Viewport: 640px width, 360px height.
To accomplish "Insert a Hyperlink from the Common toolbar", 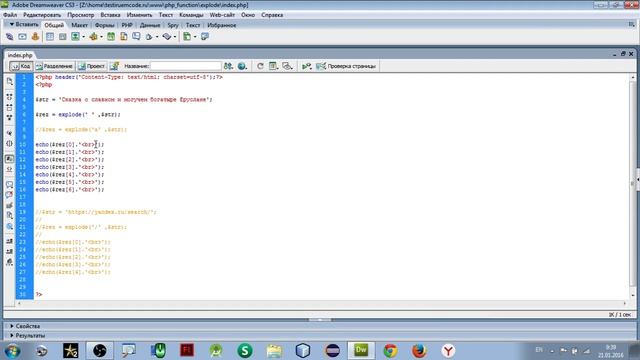I will pos(9,37).
